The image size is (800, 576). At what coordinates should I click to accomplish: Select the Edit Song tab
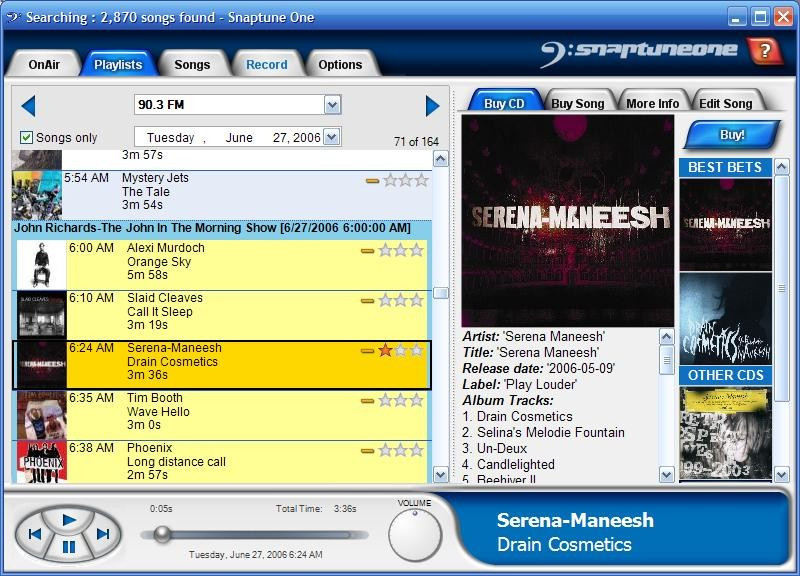[x=726, y=104]
